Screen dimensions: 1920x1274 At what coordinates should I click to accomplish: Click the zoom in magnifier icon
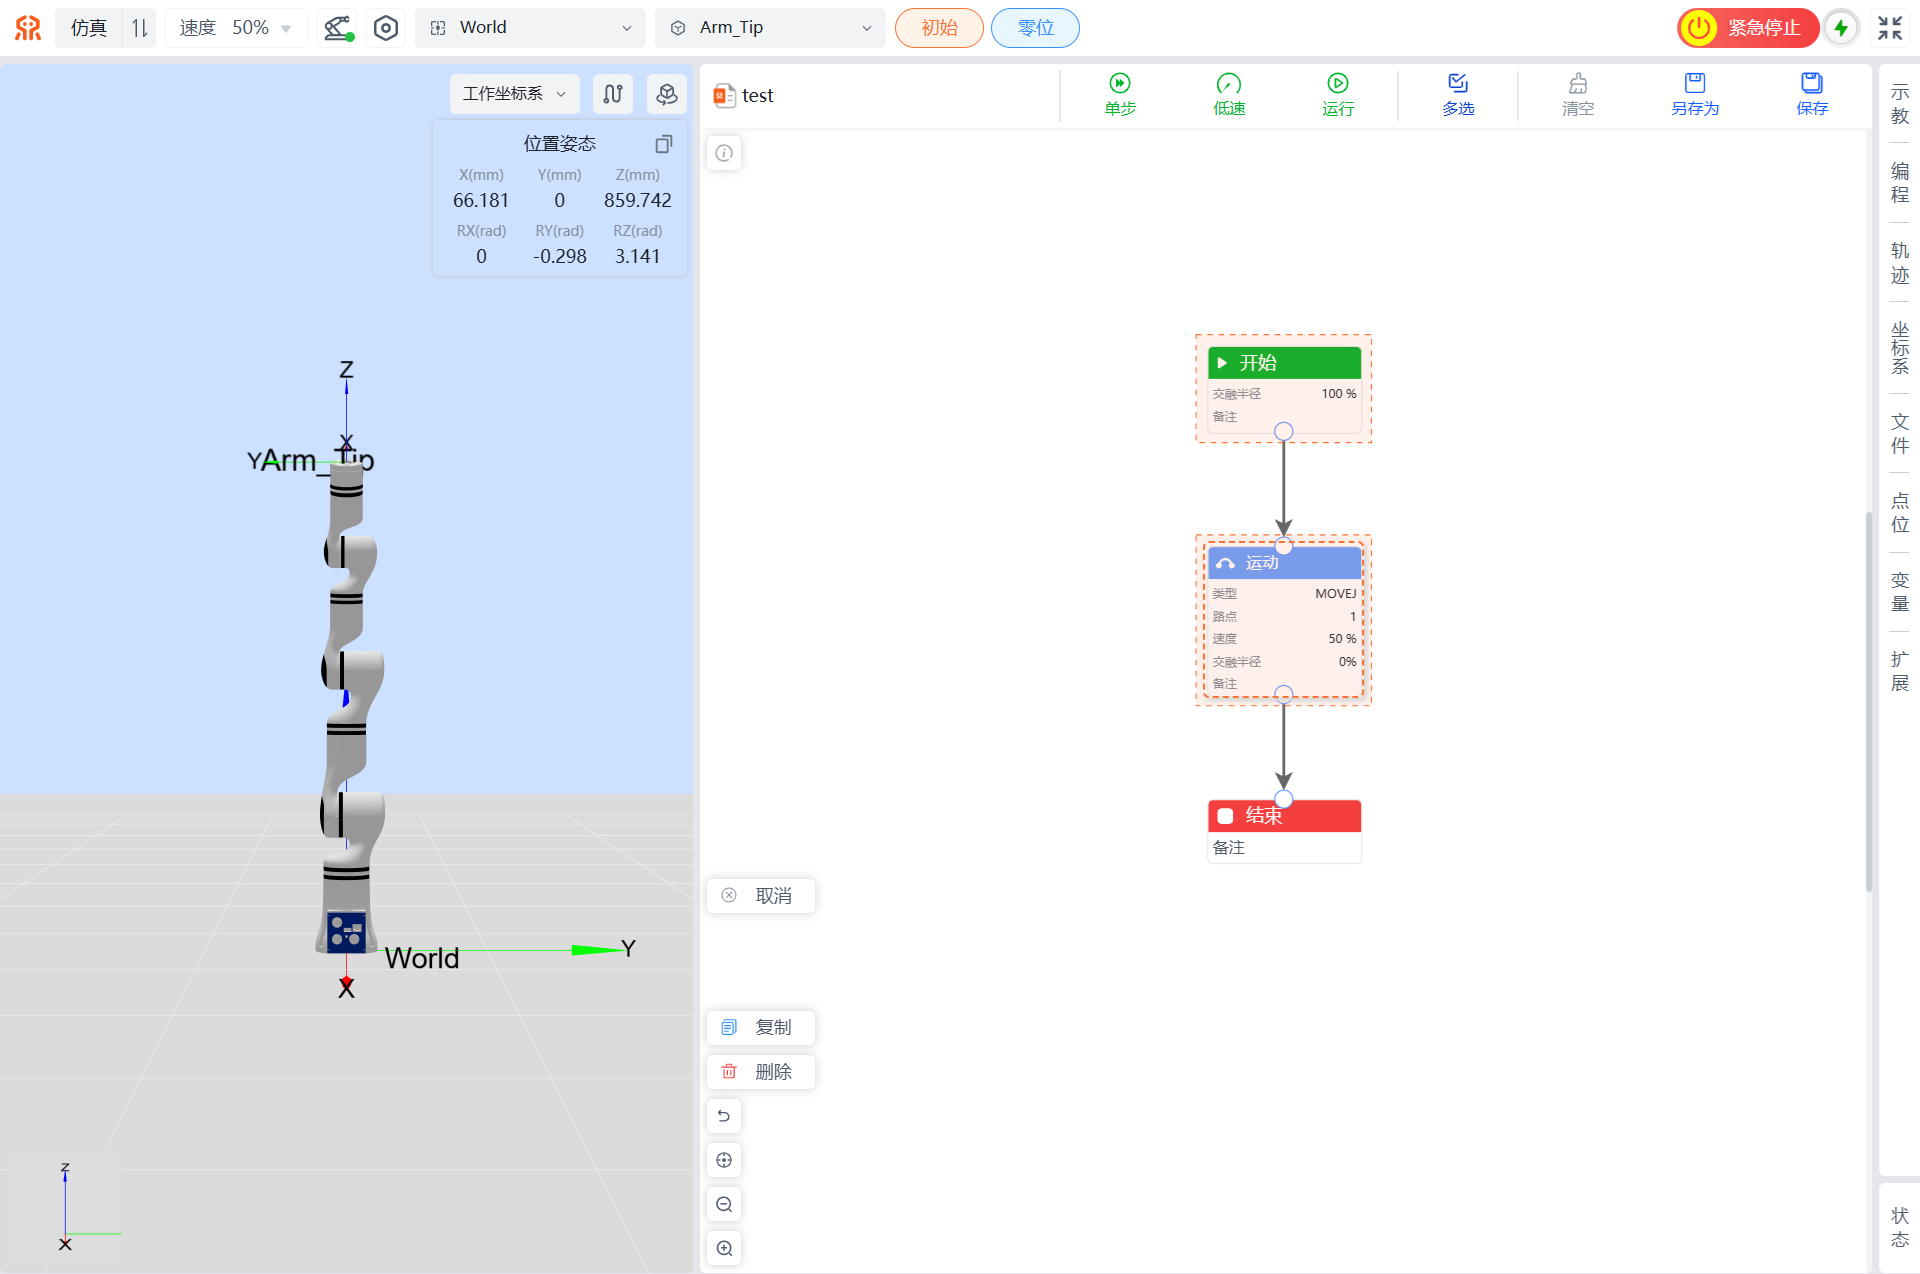(724, 1248)
